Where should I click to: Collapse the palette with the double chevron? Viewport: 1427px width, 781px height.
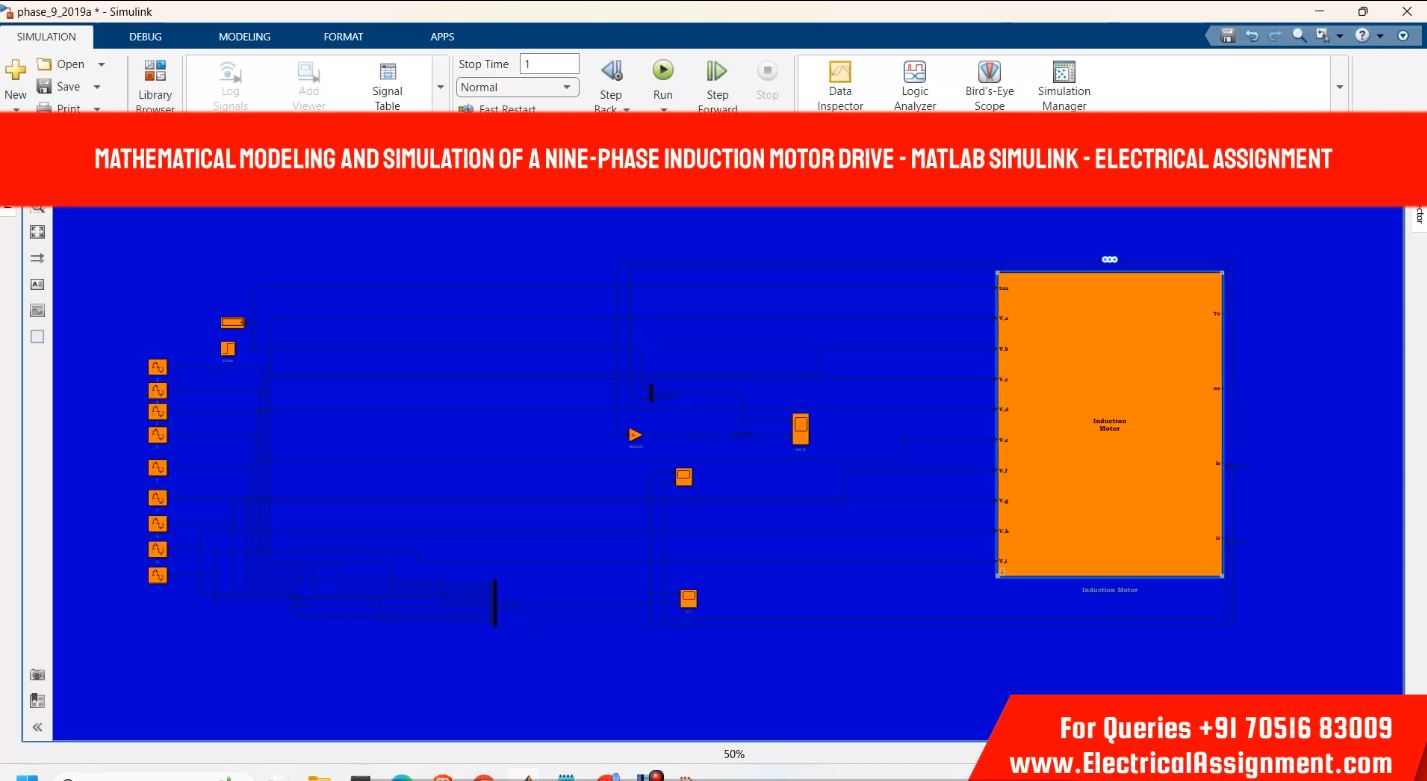pos(37,727)
